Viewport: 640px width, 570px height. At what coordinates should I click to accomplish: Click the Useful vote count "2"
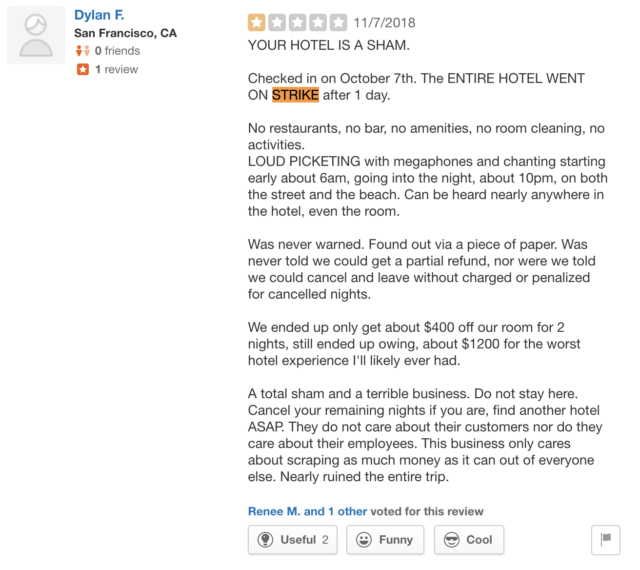click(325, 540)
